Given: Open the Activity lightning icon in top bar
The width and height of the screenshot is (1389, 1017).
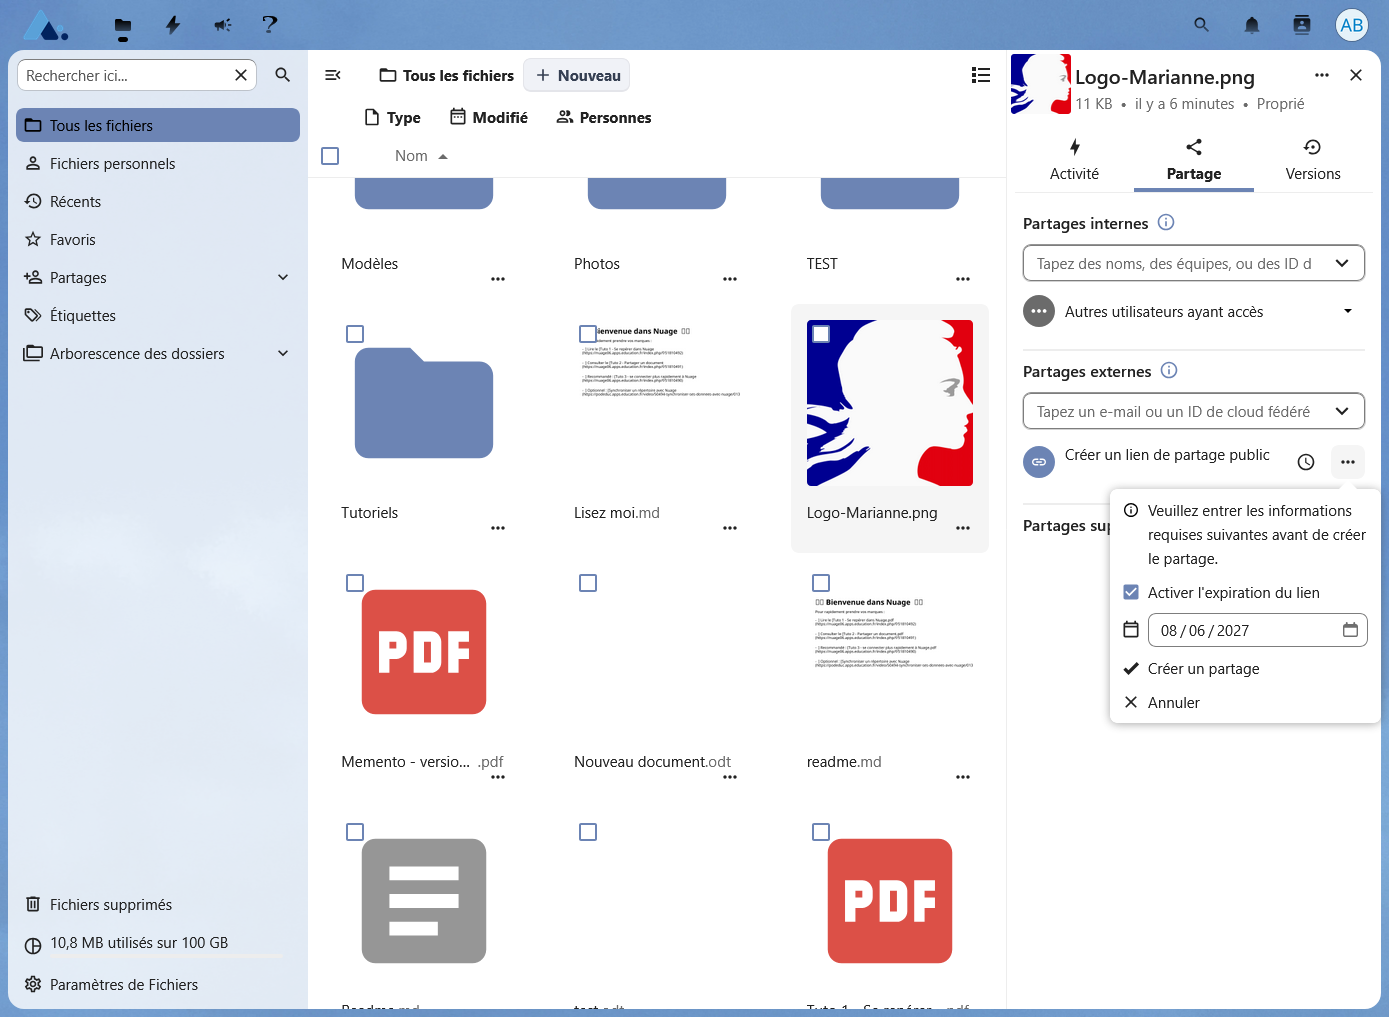Looking at the screenshot, I should coord(173,25).
